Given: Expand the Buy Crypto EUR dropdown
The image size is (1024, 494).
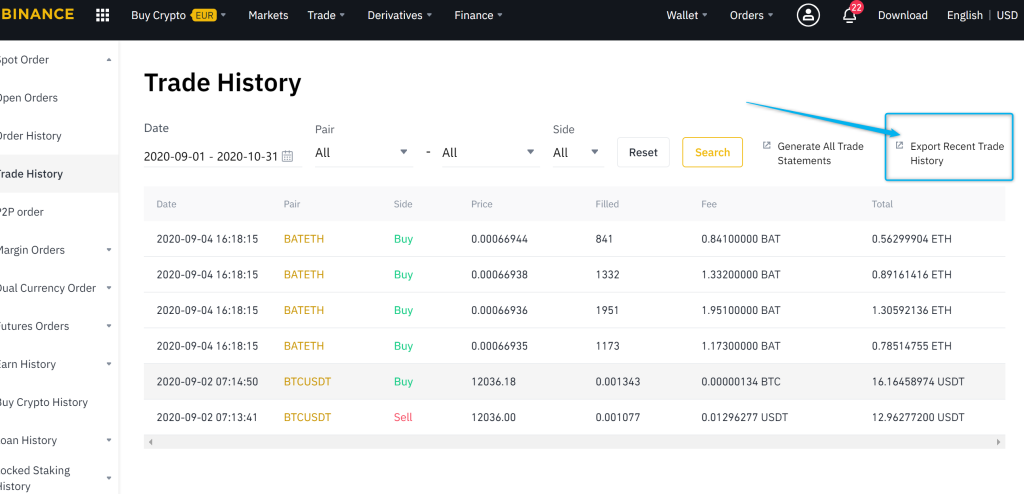Looking at the screenshot, I should point(178,15).
